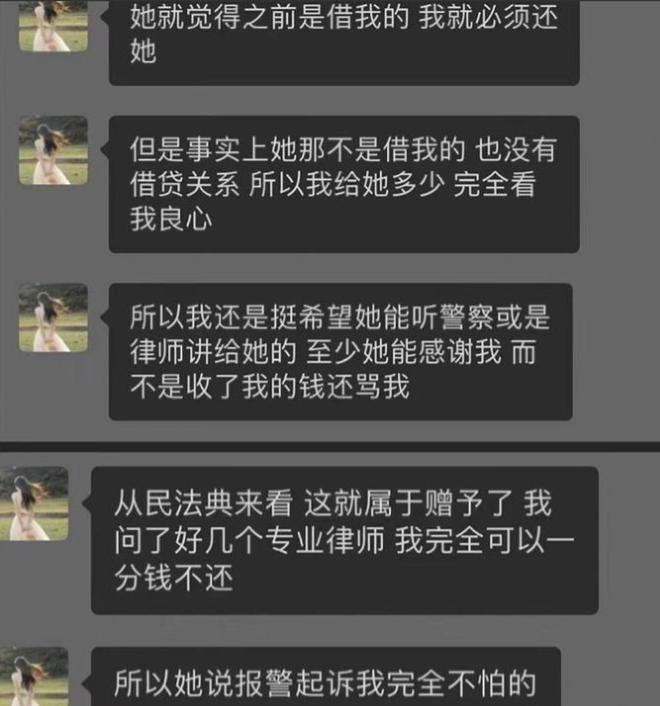Click the text 警察或是律师 in the third bubble

340,335
